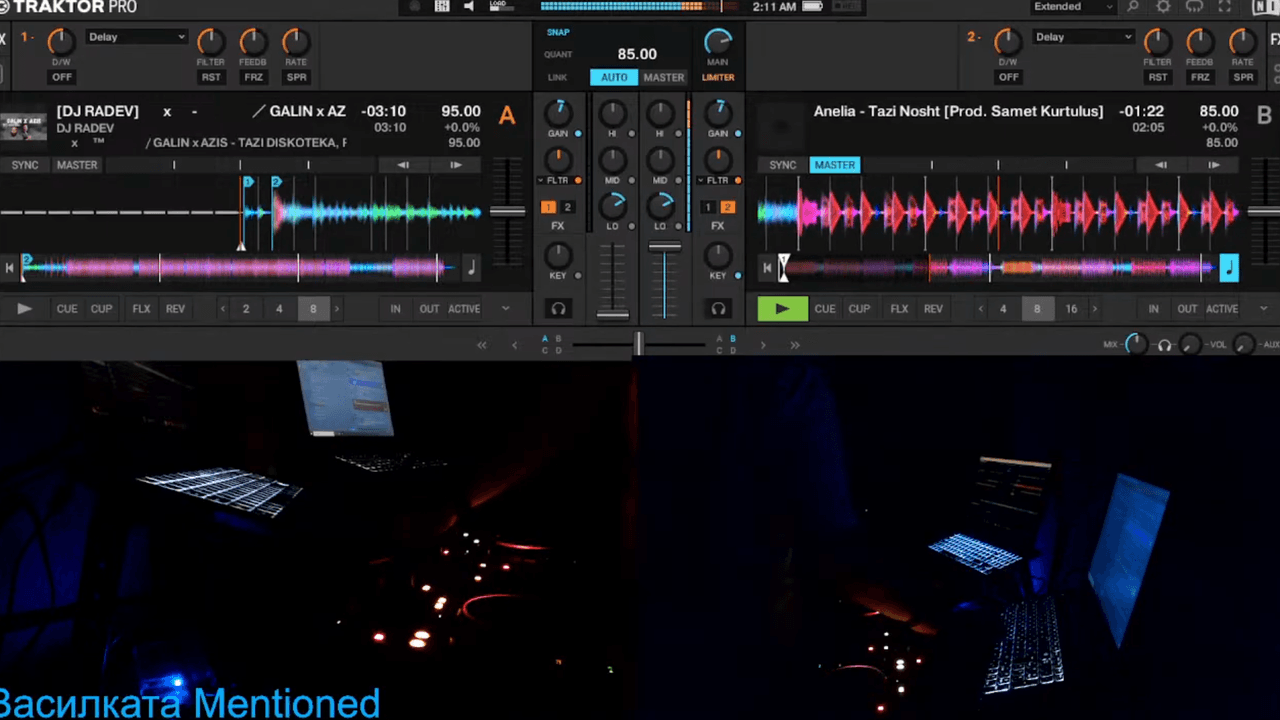Toggle LIMITER under MAIN knob

point(718,77)
